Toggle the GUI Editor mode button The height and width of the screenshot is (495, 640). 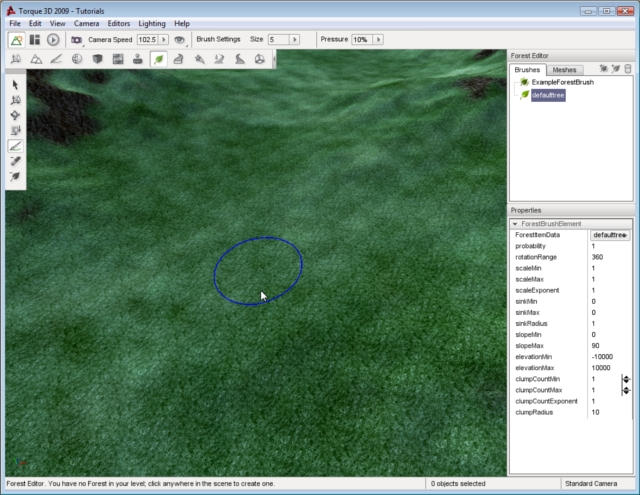(x=35, y=39)
